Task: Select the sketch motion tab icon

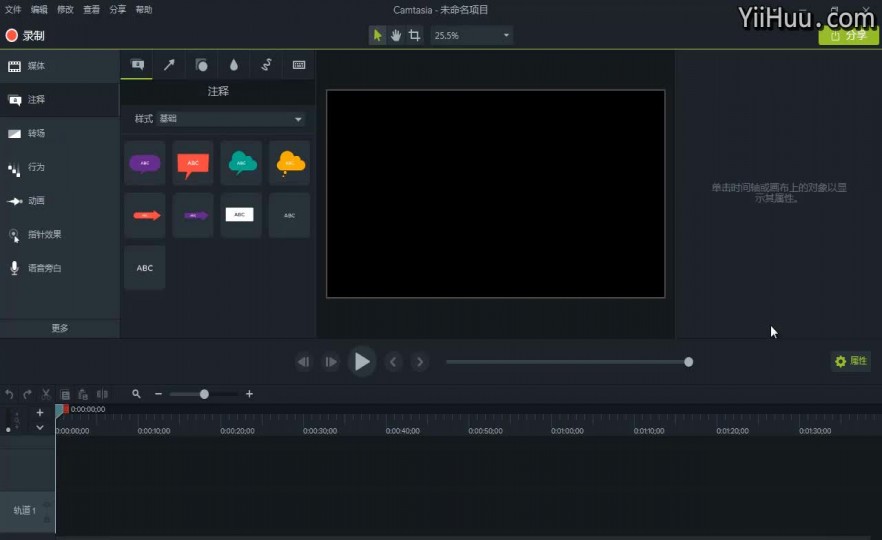Action: [266, 65]
